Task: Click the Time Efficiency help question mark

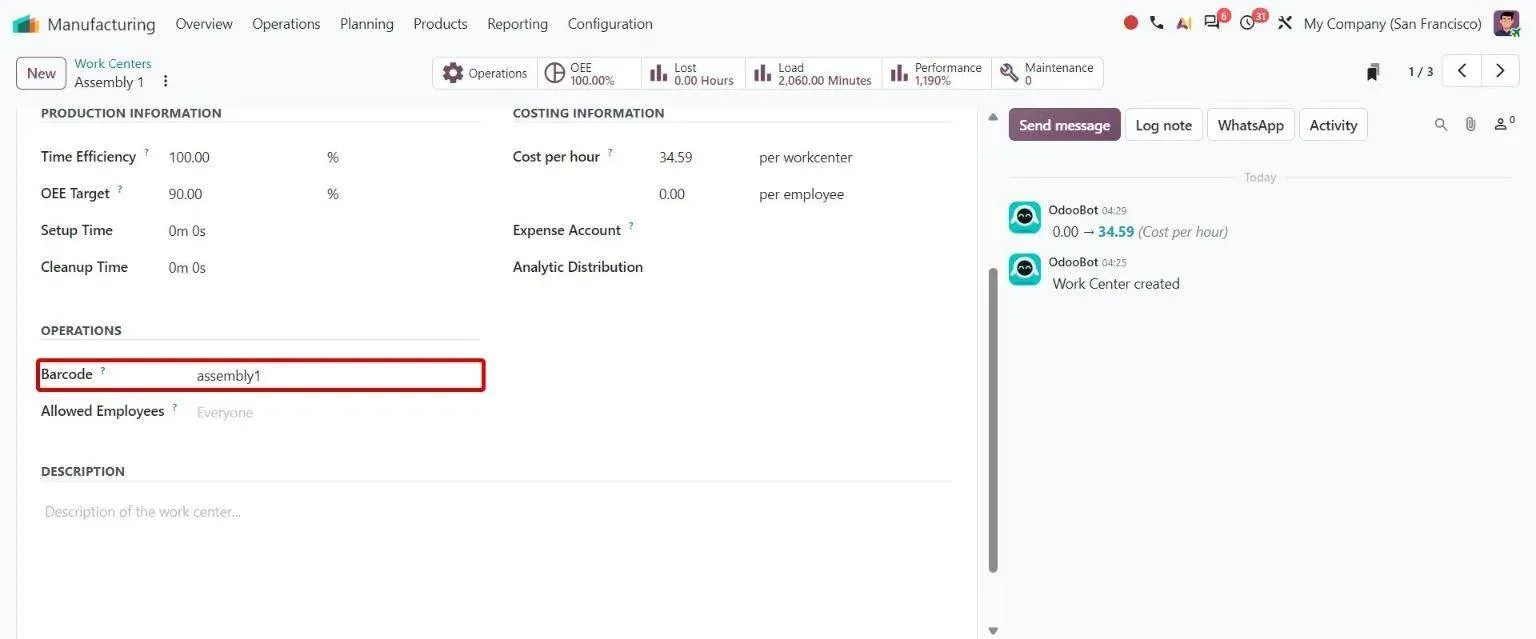Action: coord(146,153)
